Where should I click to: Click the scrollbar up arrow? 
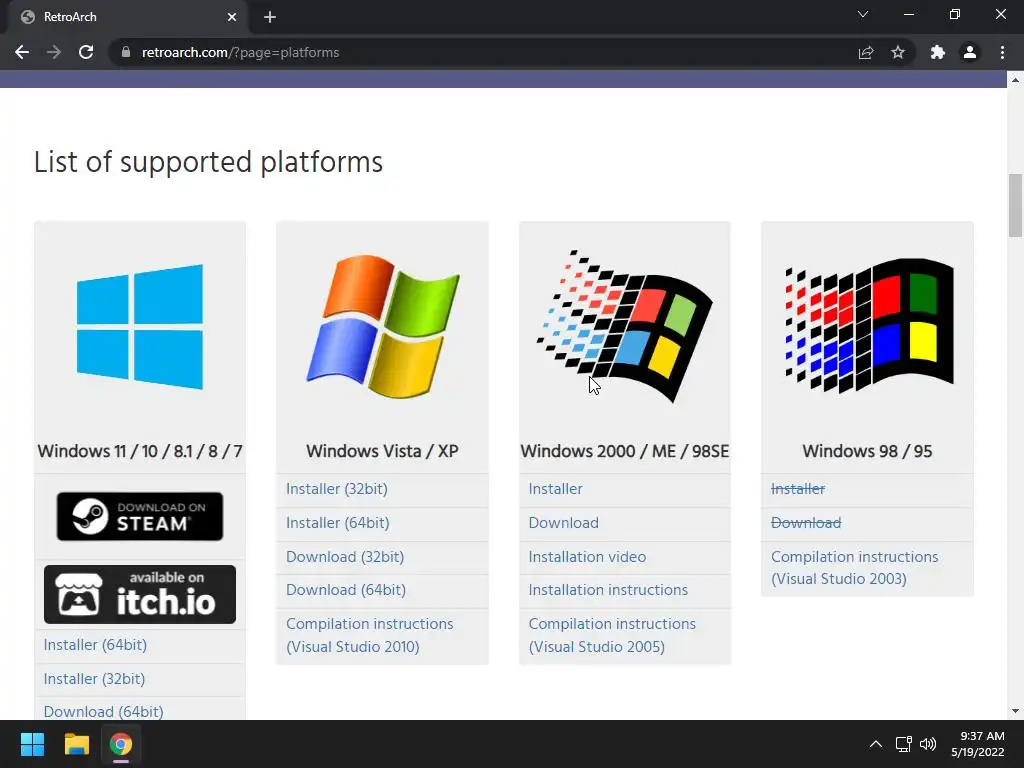(x=1015, y=80)
